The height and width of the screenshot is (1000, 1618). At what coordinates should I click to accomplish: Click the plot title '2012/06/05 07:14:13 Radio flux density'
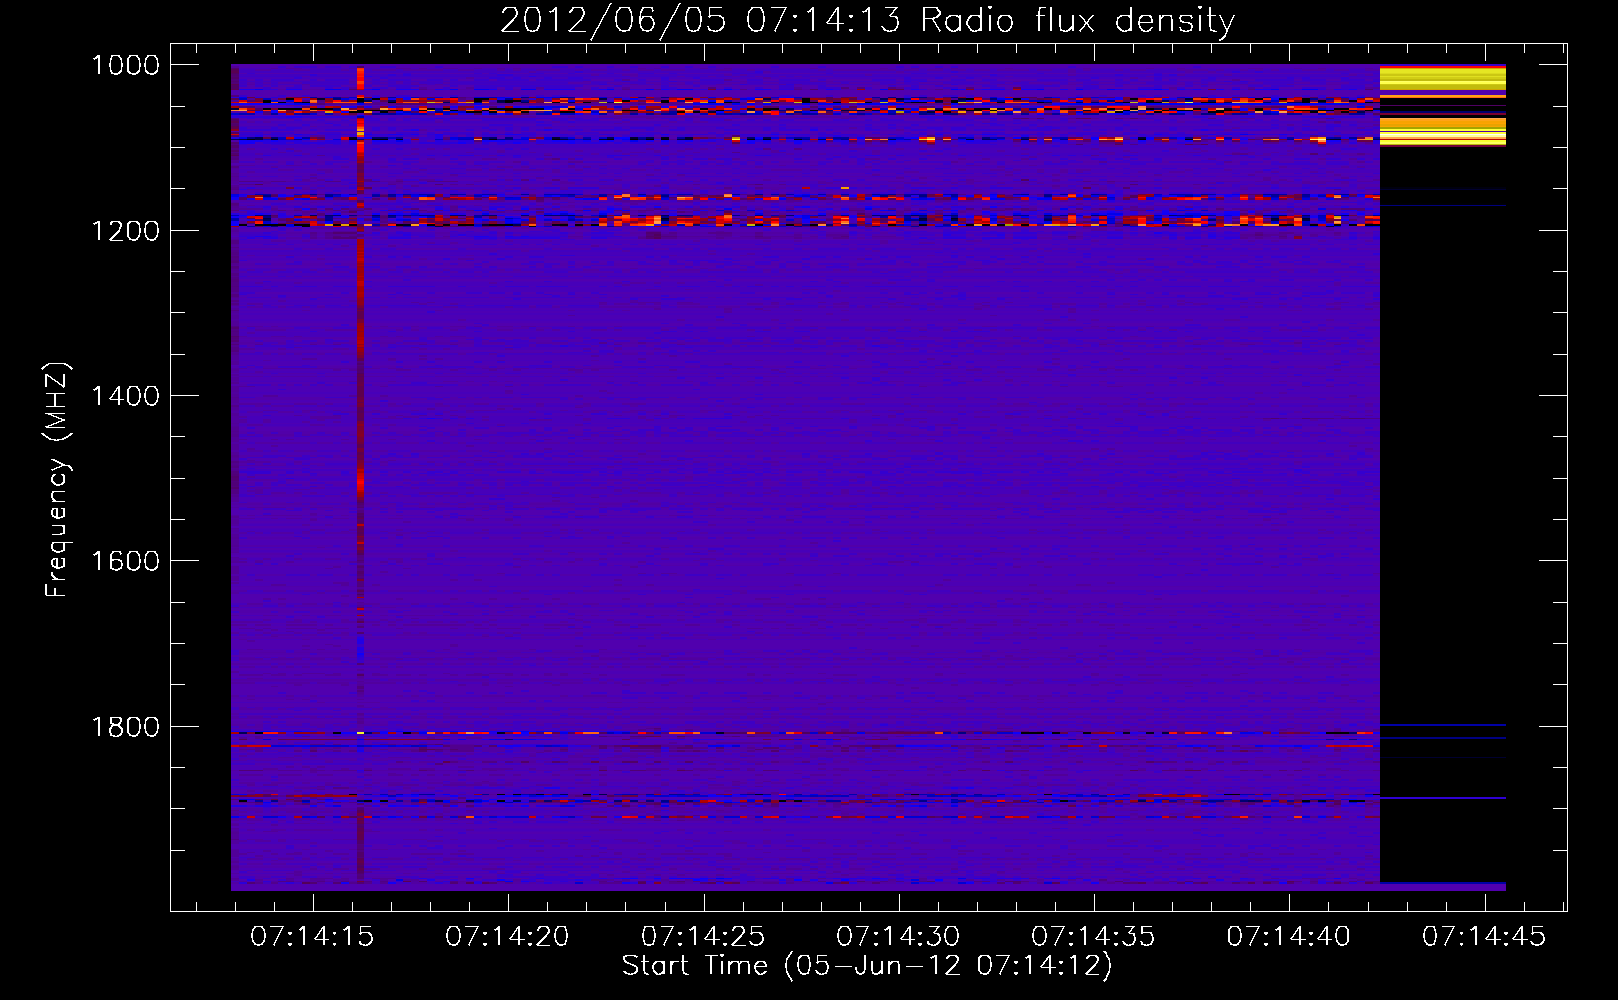(x=867, y=21)
